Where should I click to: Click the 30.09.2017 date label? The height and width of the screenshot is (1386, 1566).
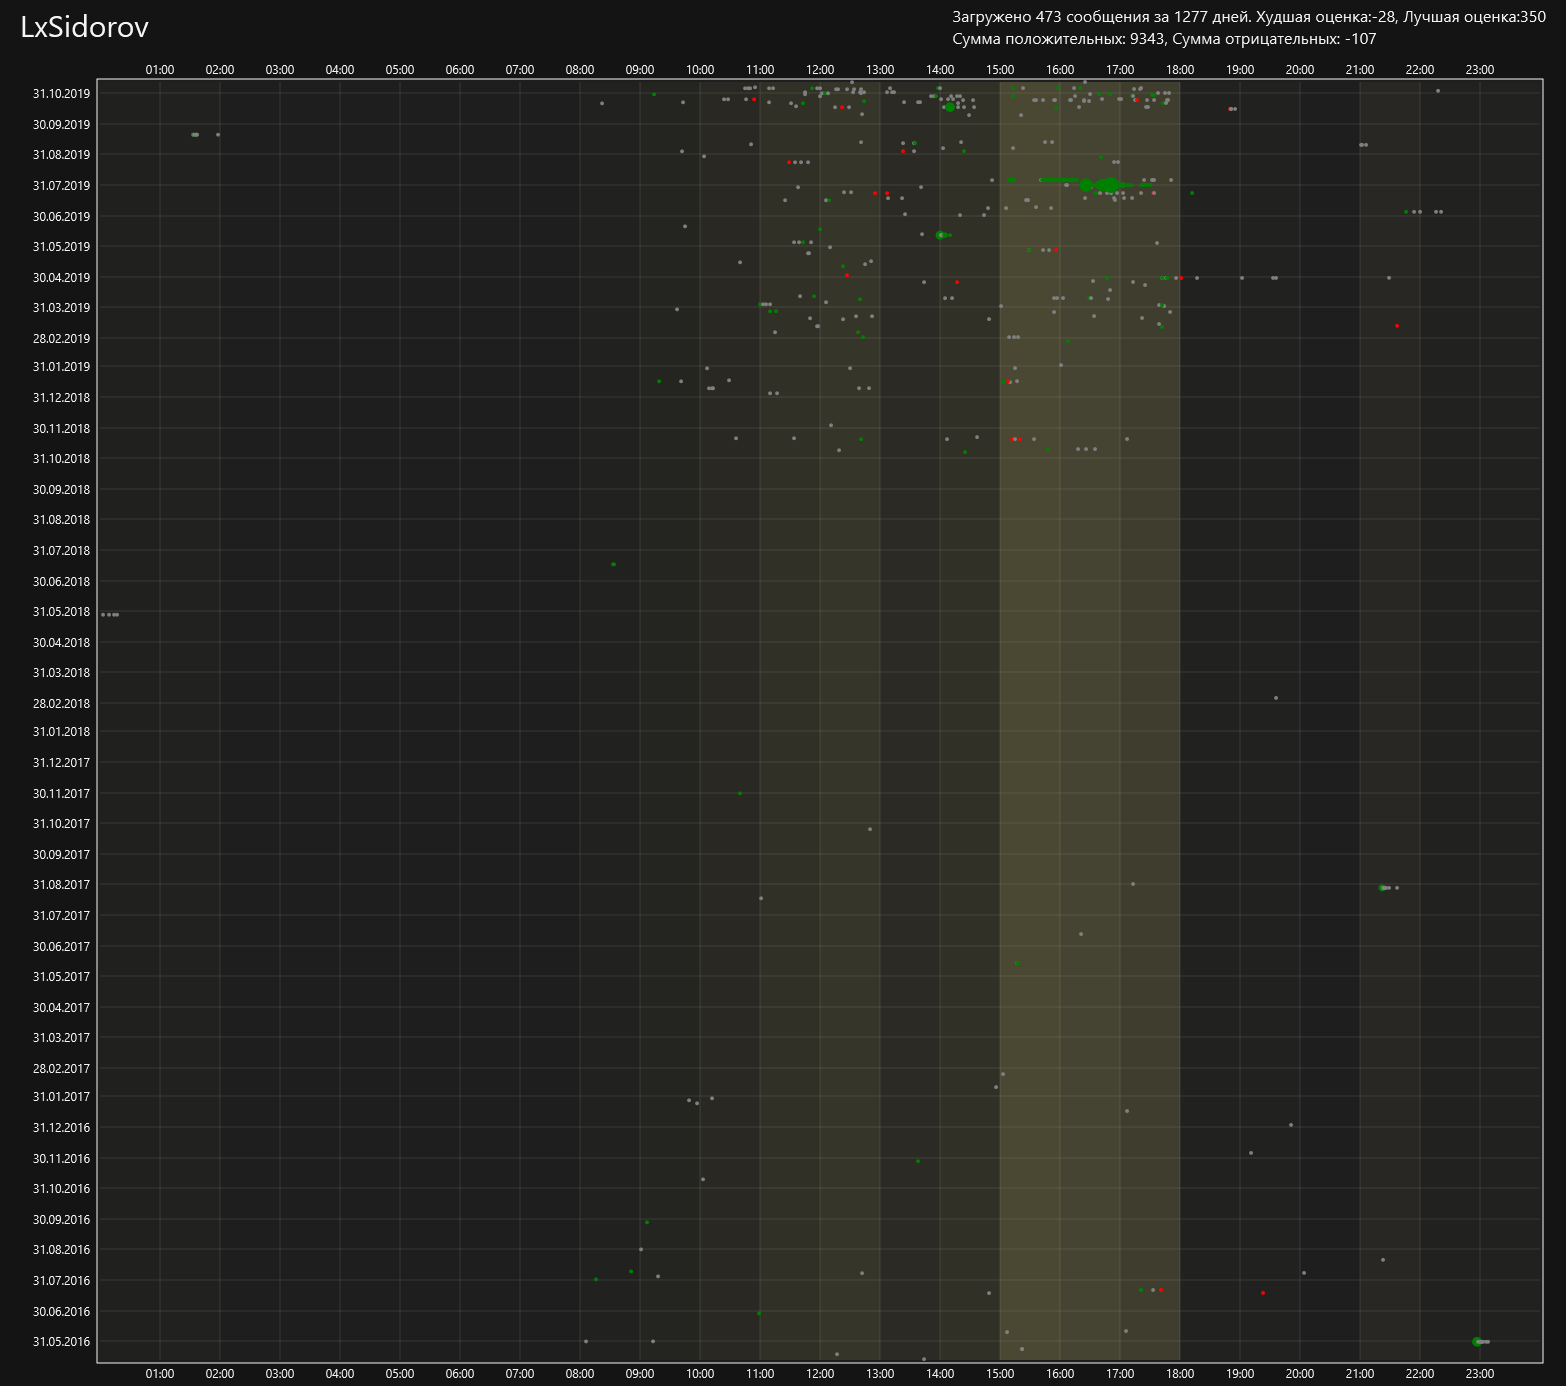tap(61, 855)
